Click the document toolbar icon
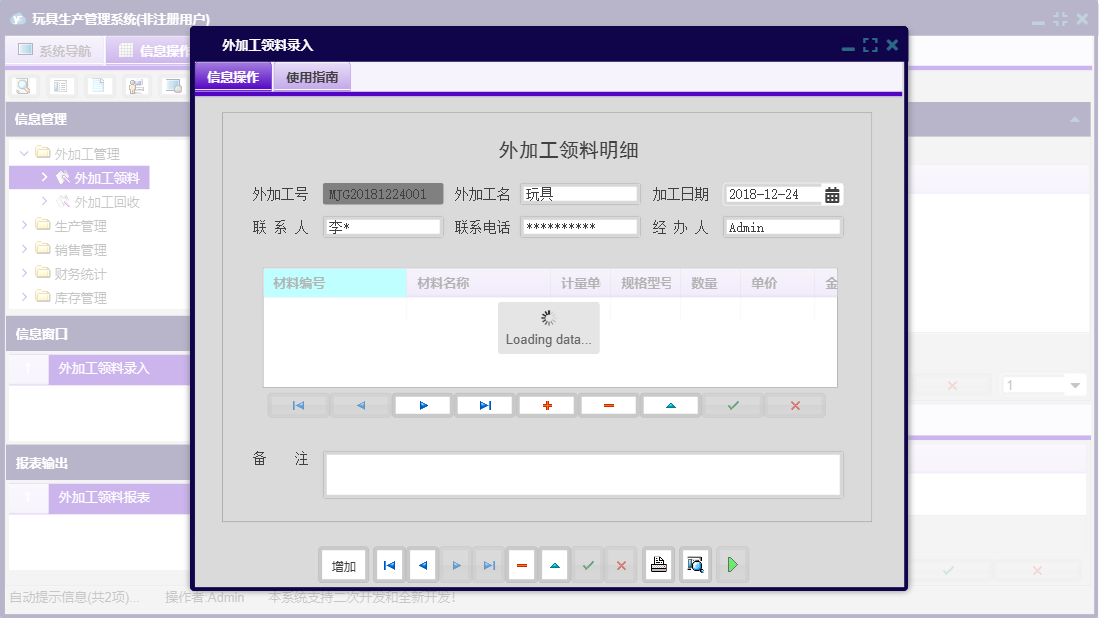1099x618 pixels. pyautogui.click(x=97, y=85)
